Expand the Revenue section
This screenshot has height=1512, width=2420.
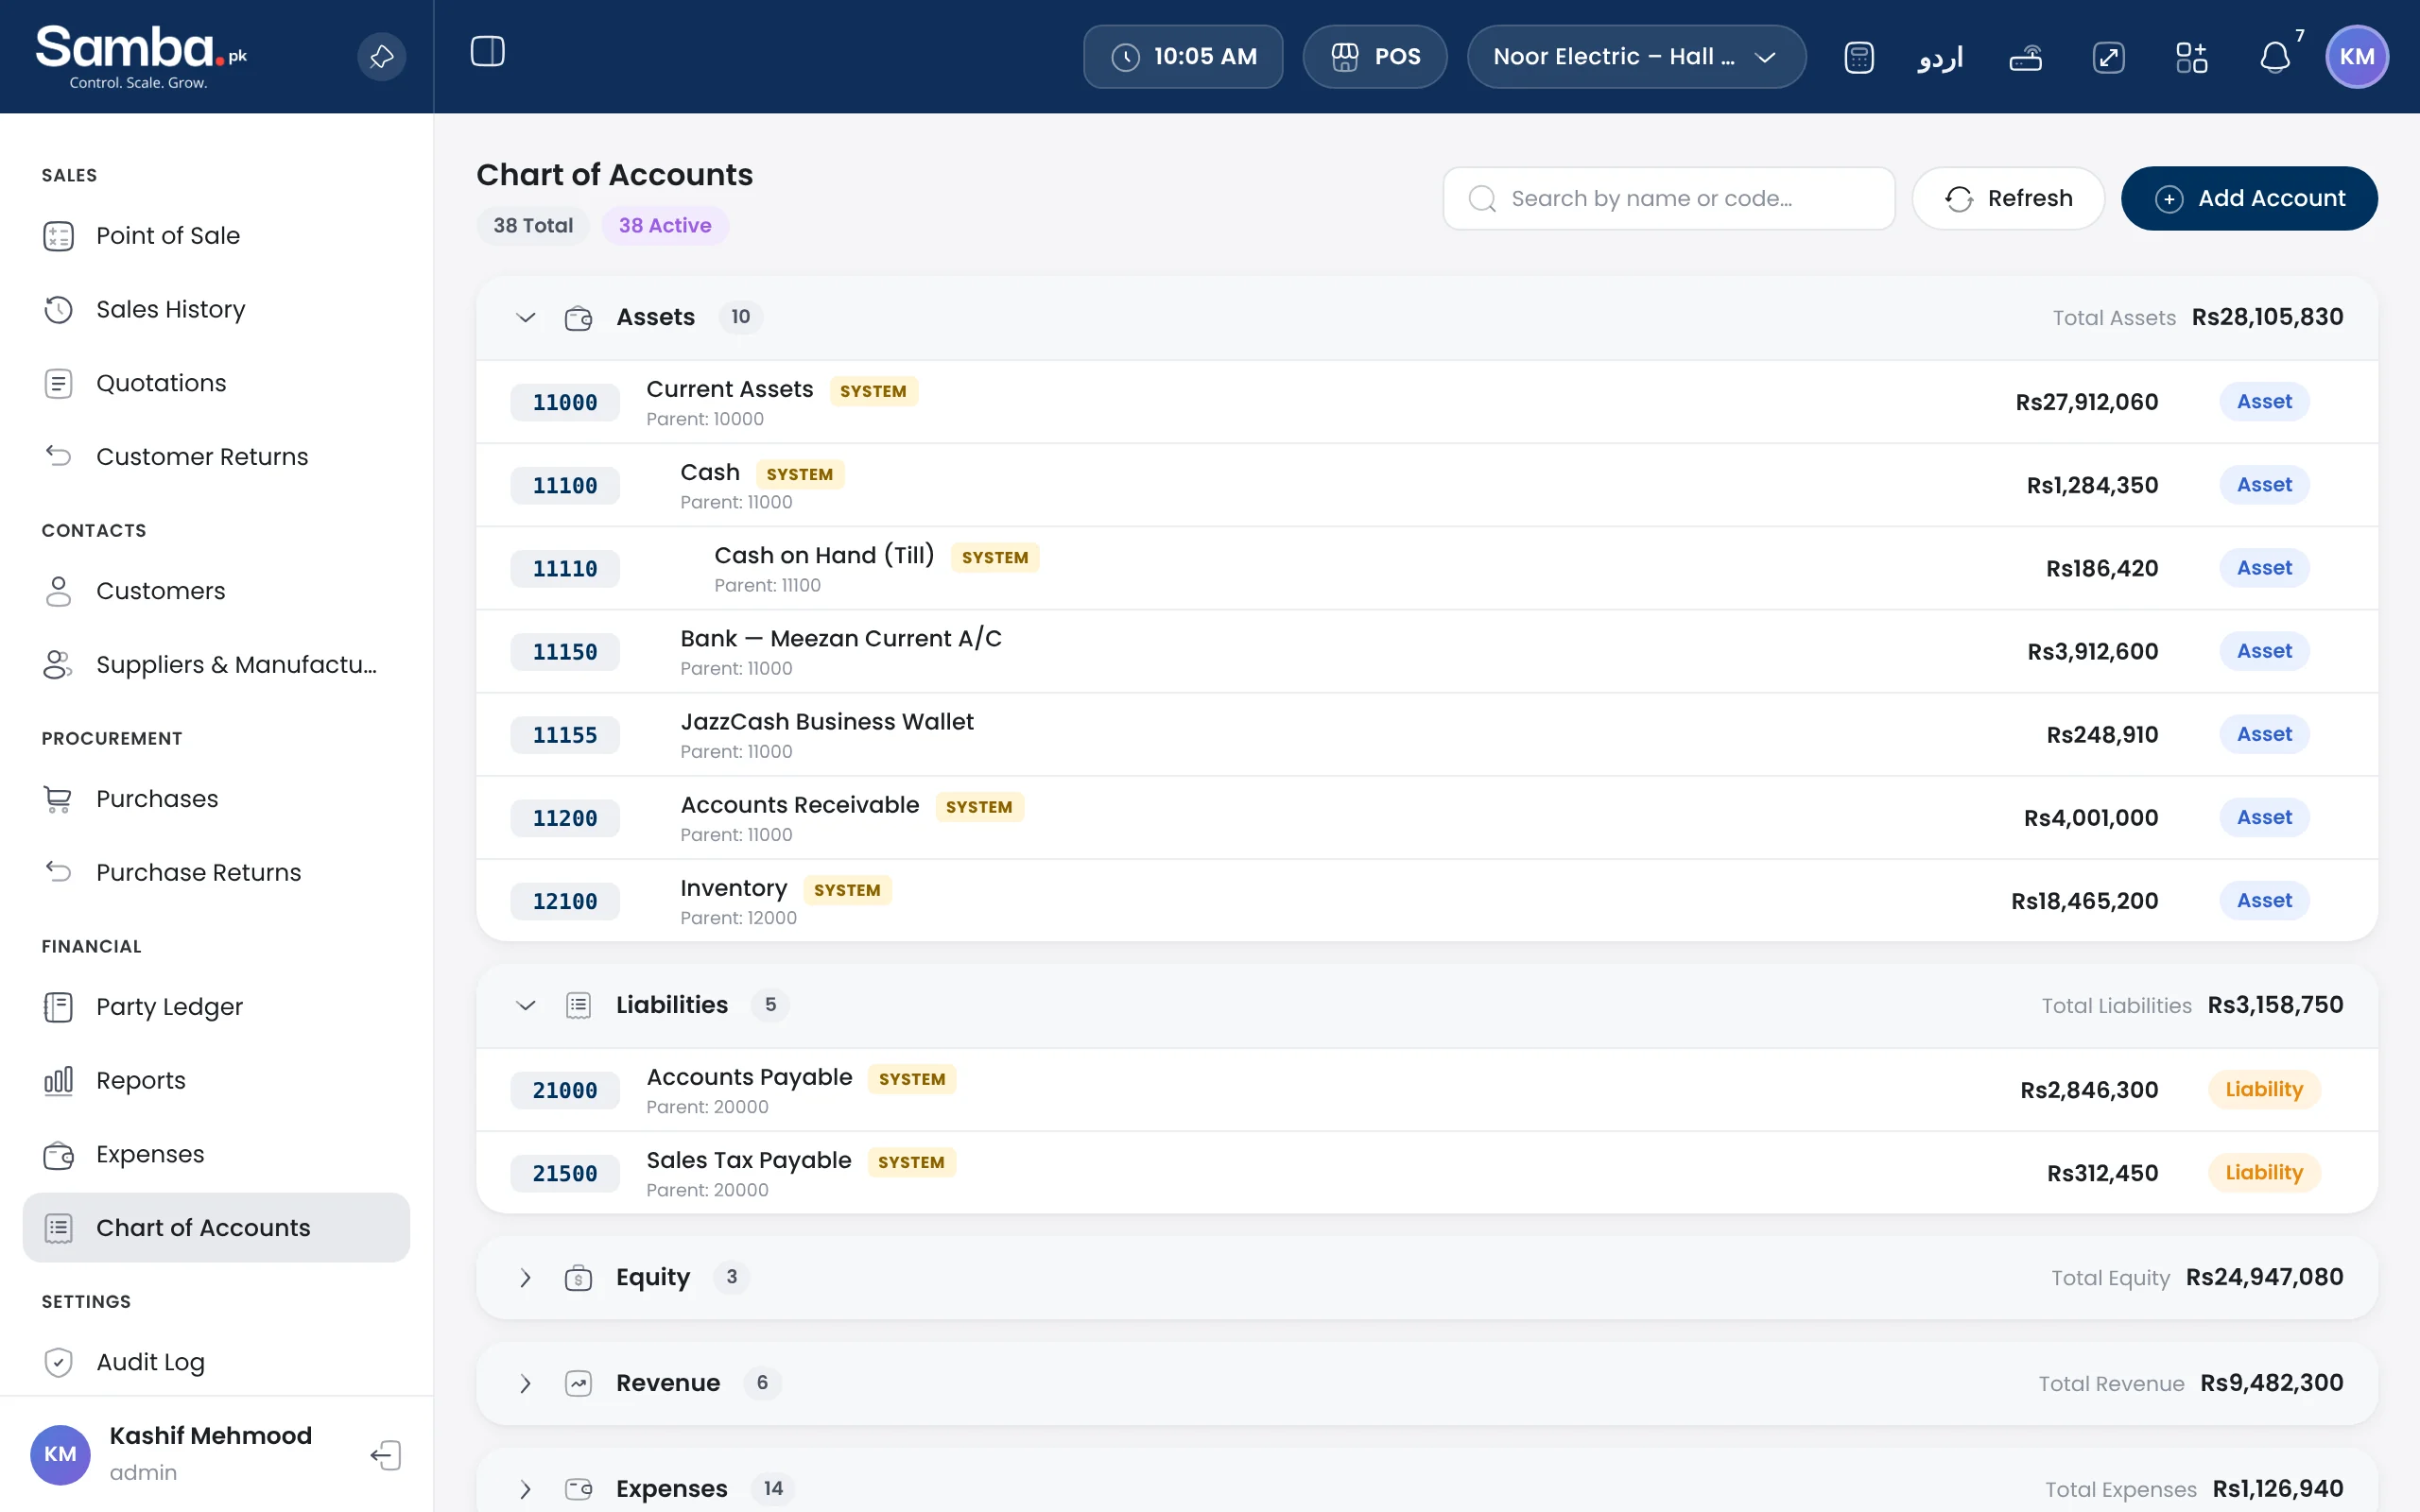pyautogui.click(x=525, y=1384)
